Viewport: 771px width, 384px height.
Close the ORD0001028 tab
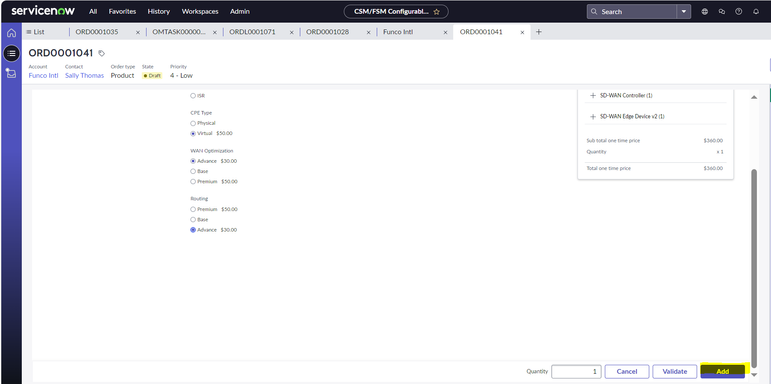pos(368,32)
